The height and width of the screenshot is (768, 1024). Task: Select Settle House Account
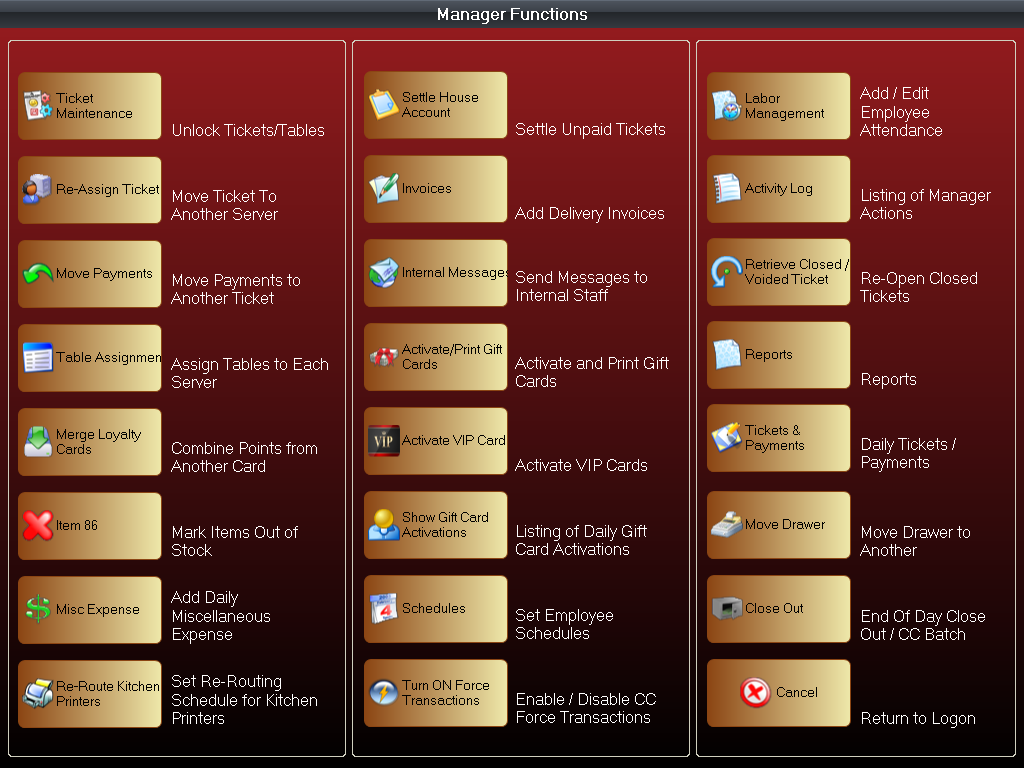[435, 105]
